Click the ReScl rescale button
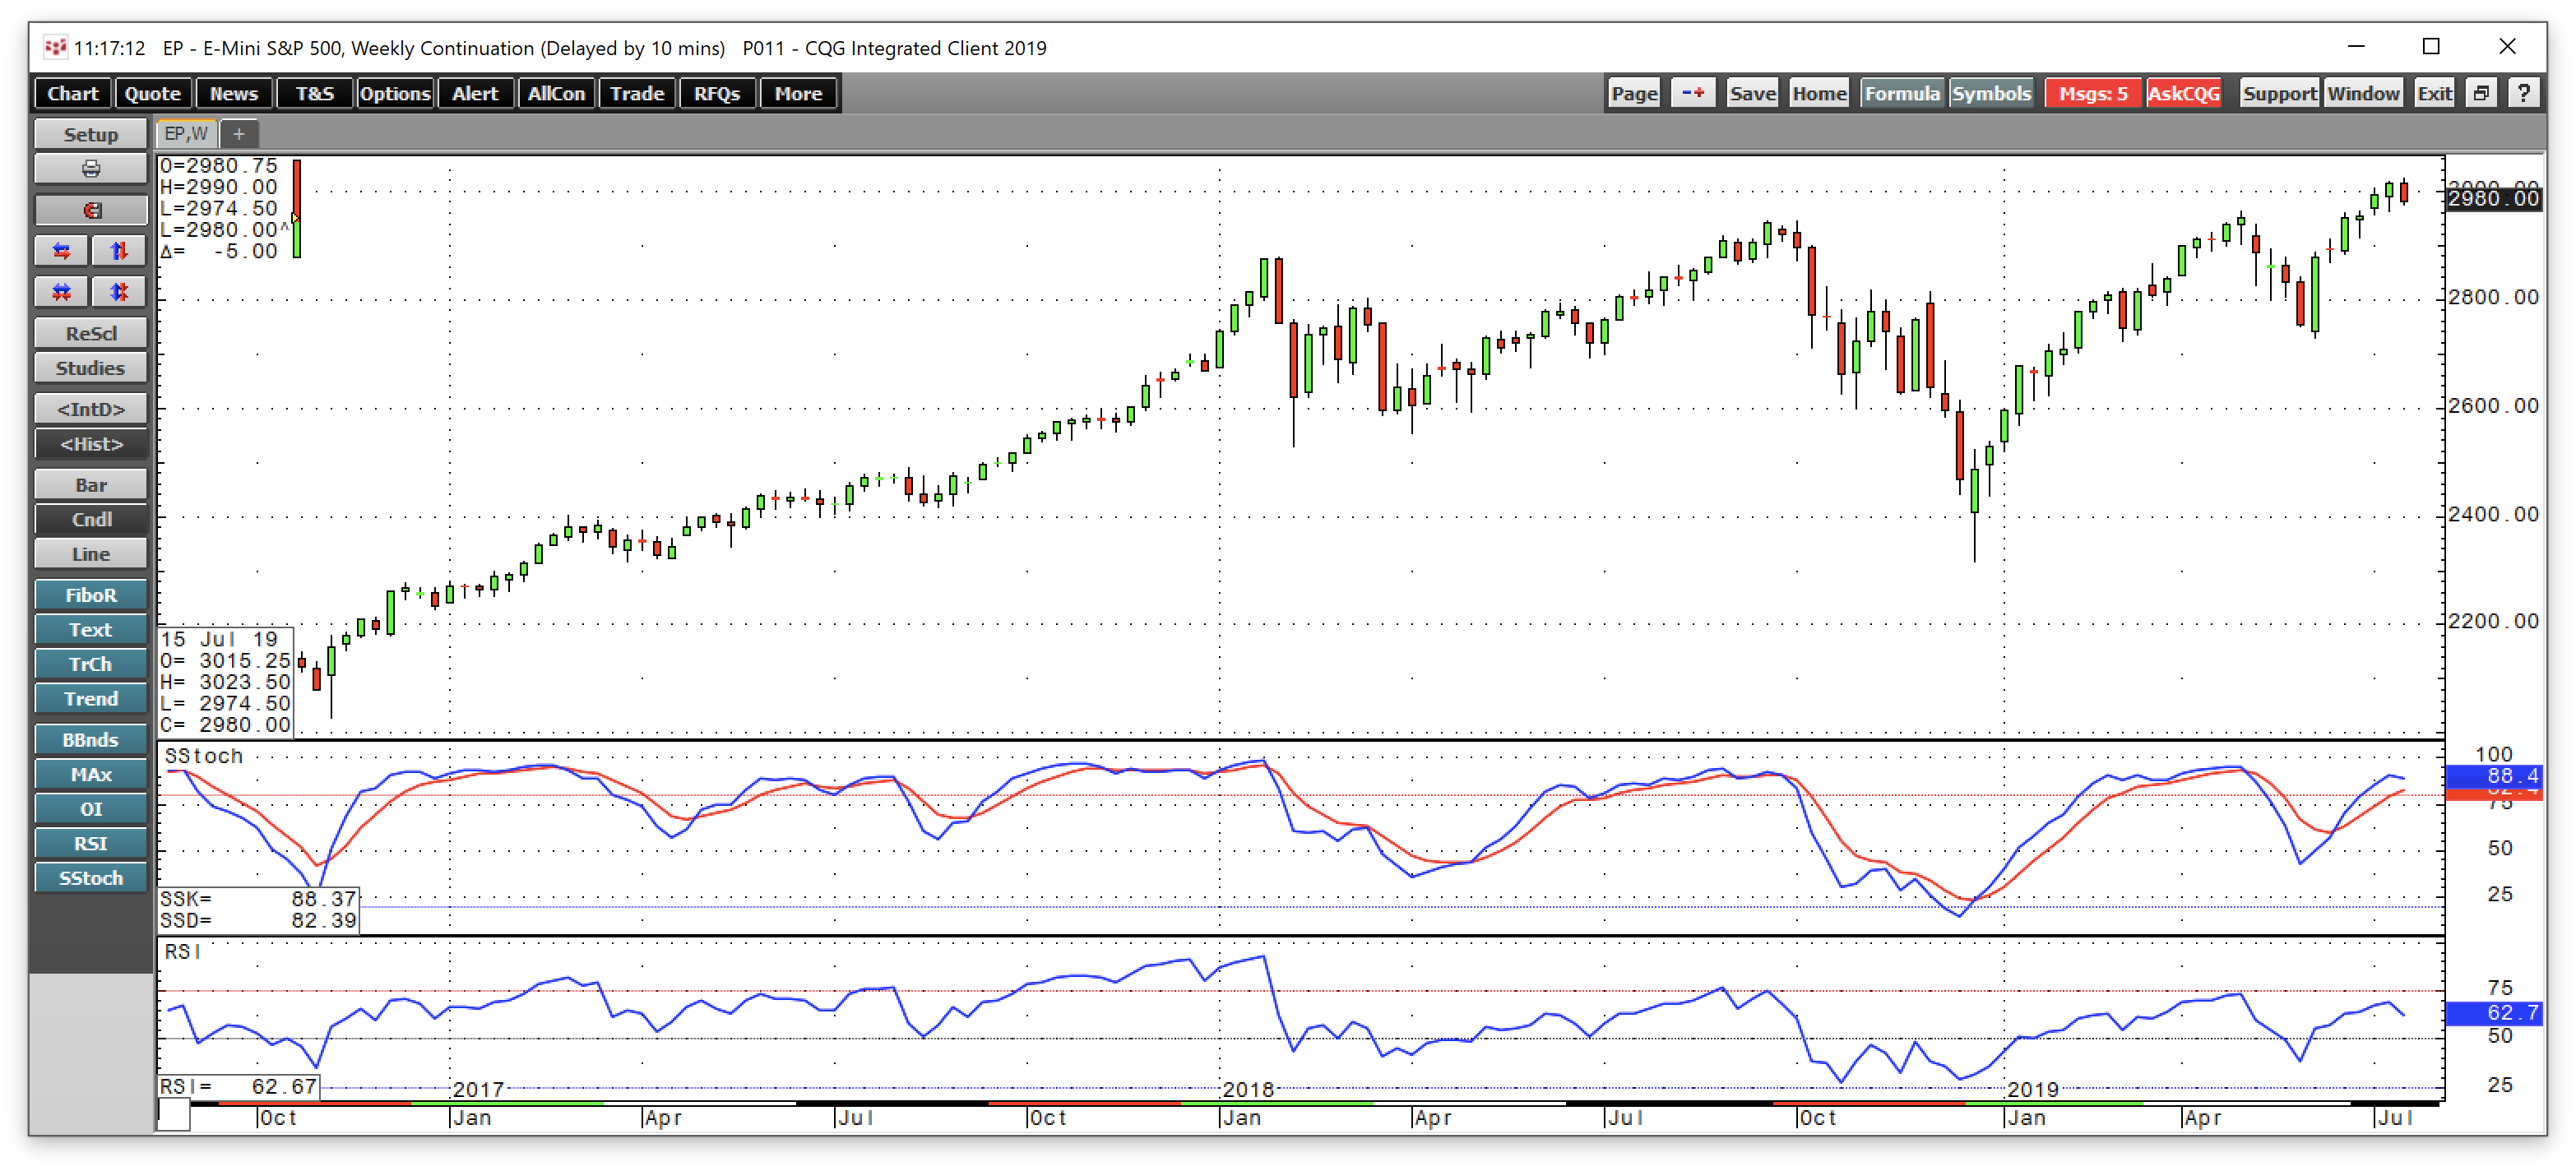This screenshot has width=2576, height=1171. tap(91, 333)
